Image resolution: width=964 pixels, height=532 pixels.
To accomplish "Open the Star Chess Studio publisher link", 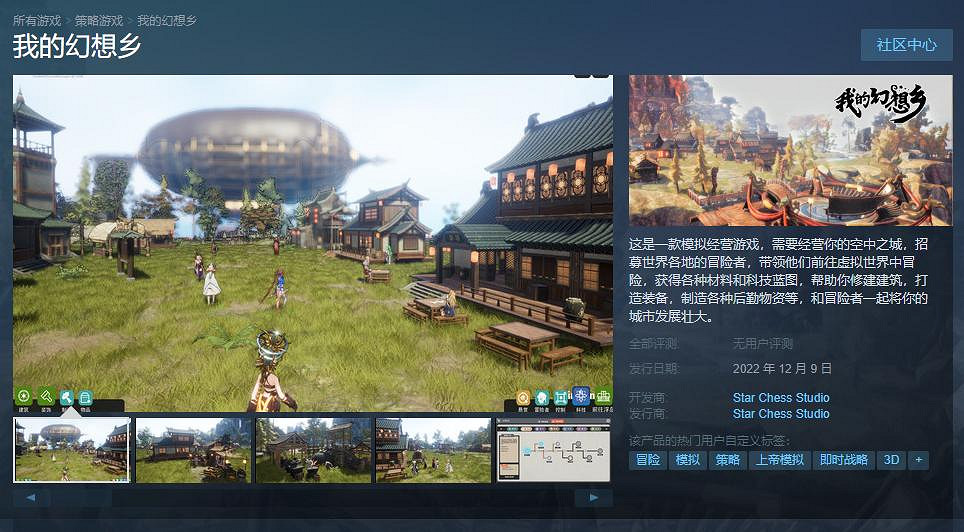I will [x=781, y=413].
